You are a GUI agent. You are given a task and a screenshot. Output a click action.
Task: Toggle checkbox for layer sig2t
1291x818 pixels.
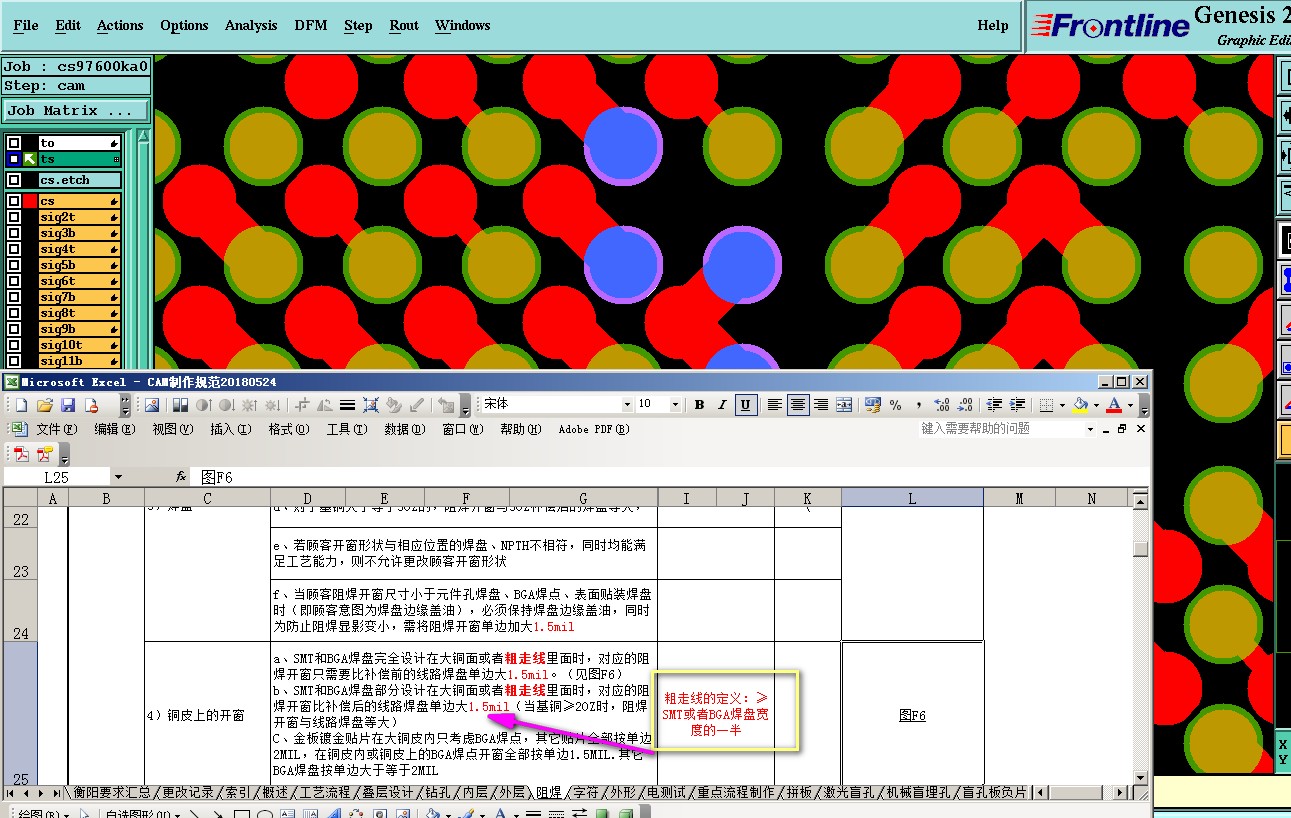coord(13,217)
